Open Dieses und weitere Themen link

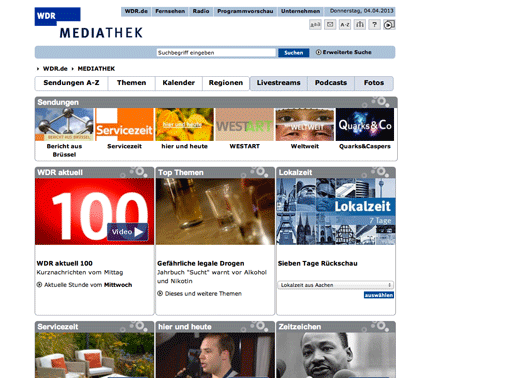tap(203, 294)
